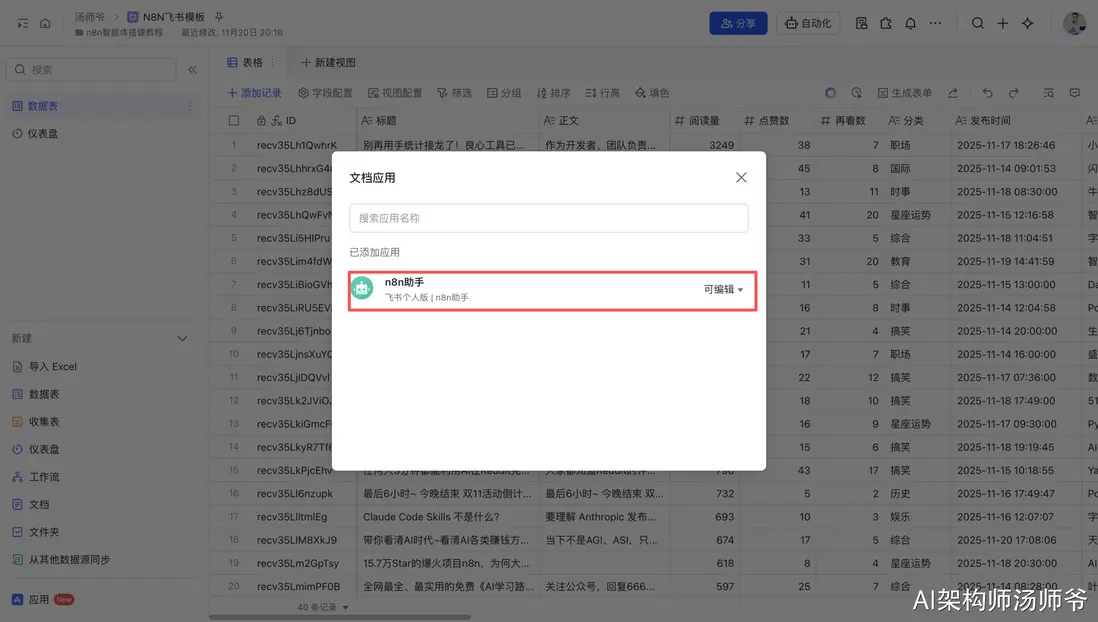Toggle the select-all checkbox in table header
This screenshot has height=622, width=1098.
(x=234, y=120)
